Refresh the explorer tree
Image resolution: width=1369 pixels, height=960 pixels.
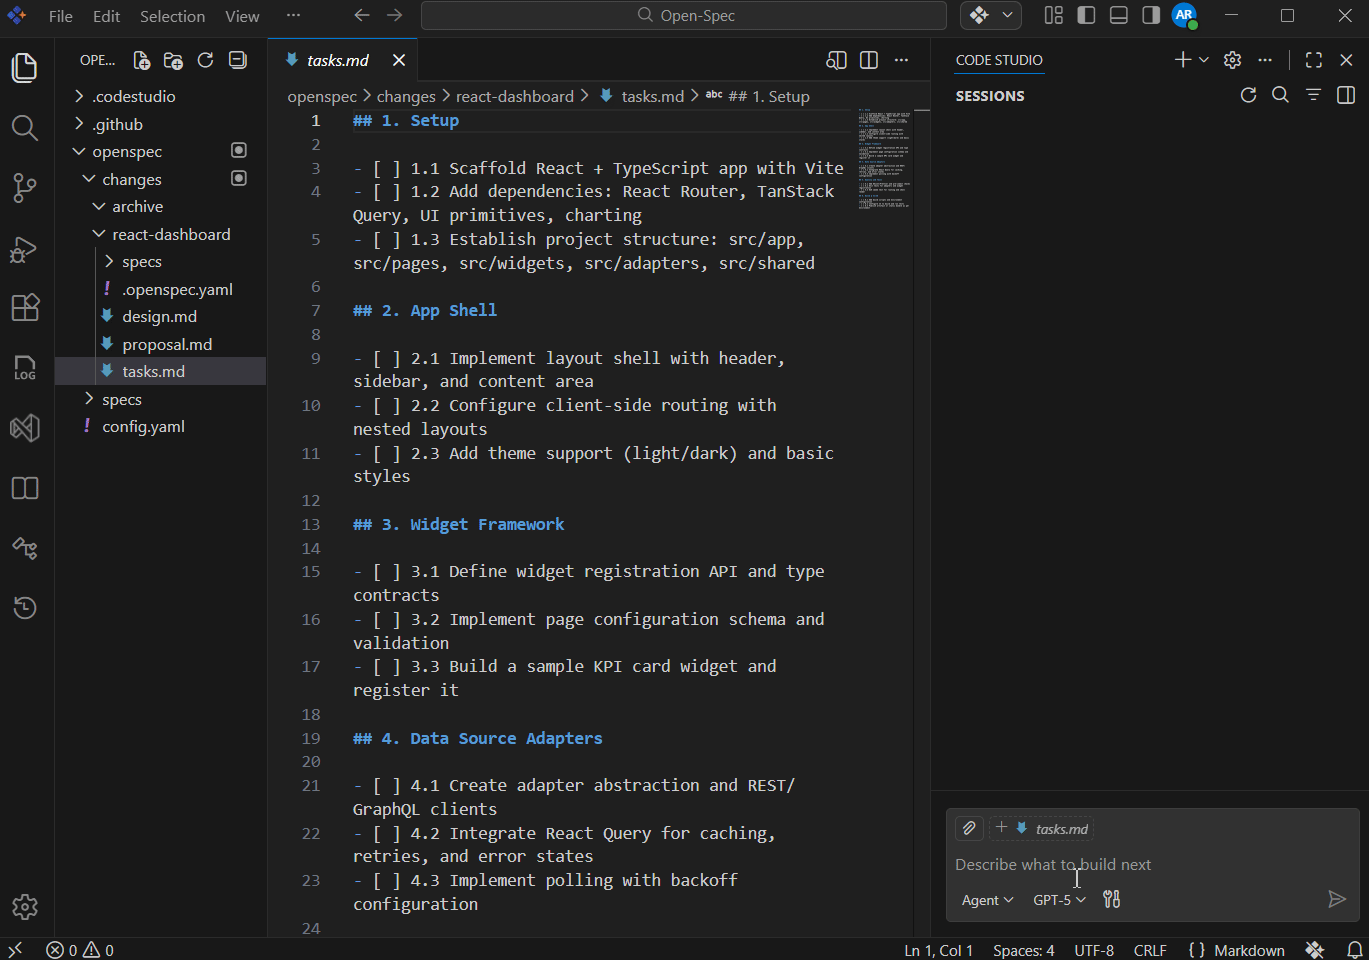pyautogui.click(x=205, y=61)
